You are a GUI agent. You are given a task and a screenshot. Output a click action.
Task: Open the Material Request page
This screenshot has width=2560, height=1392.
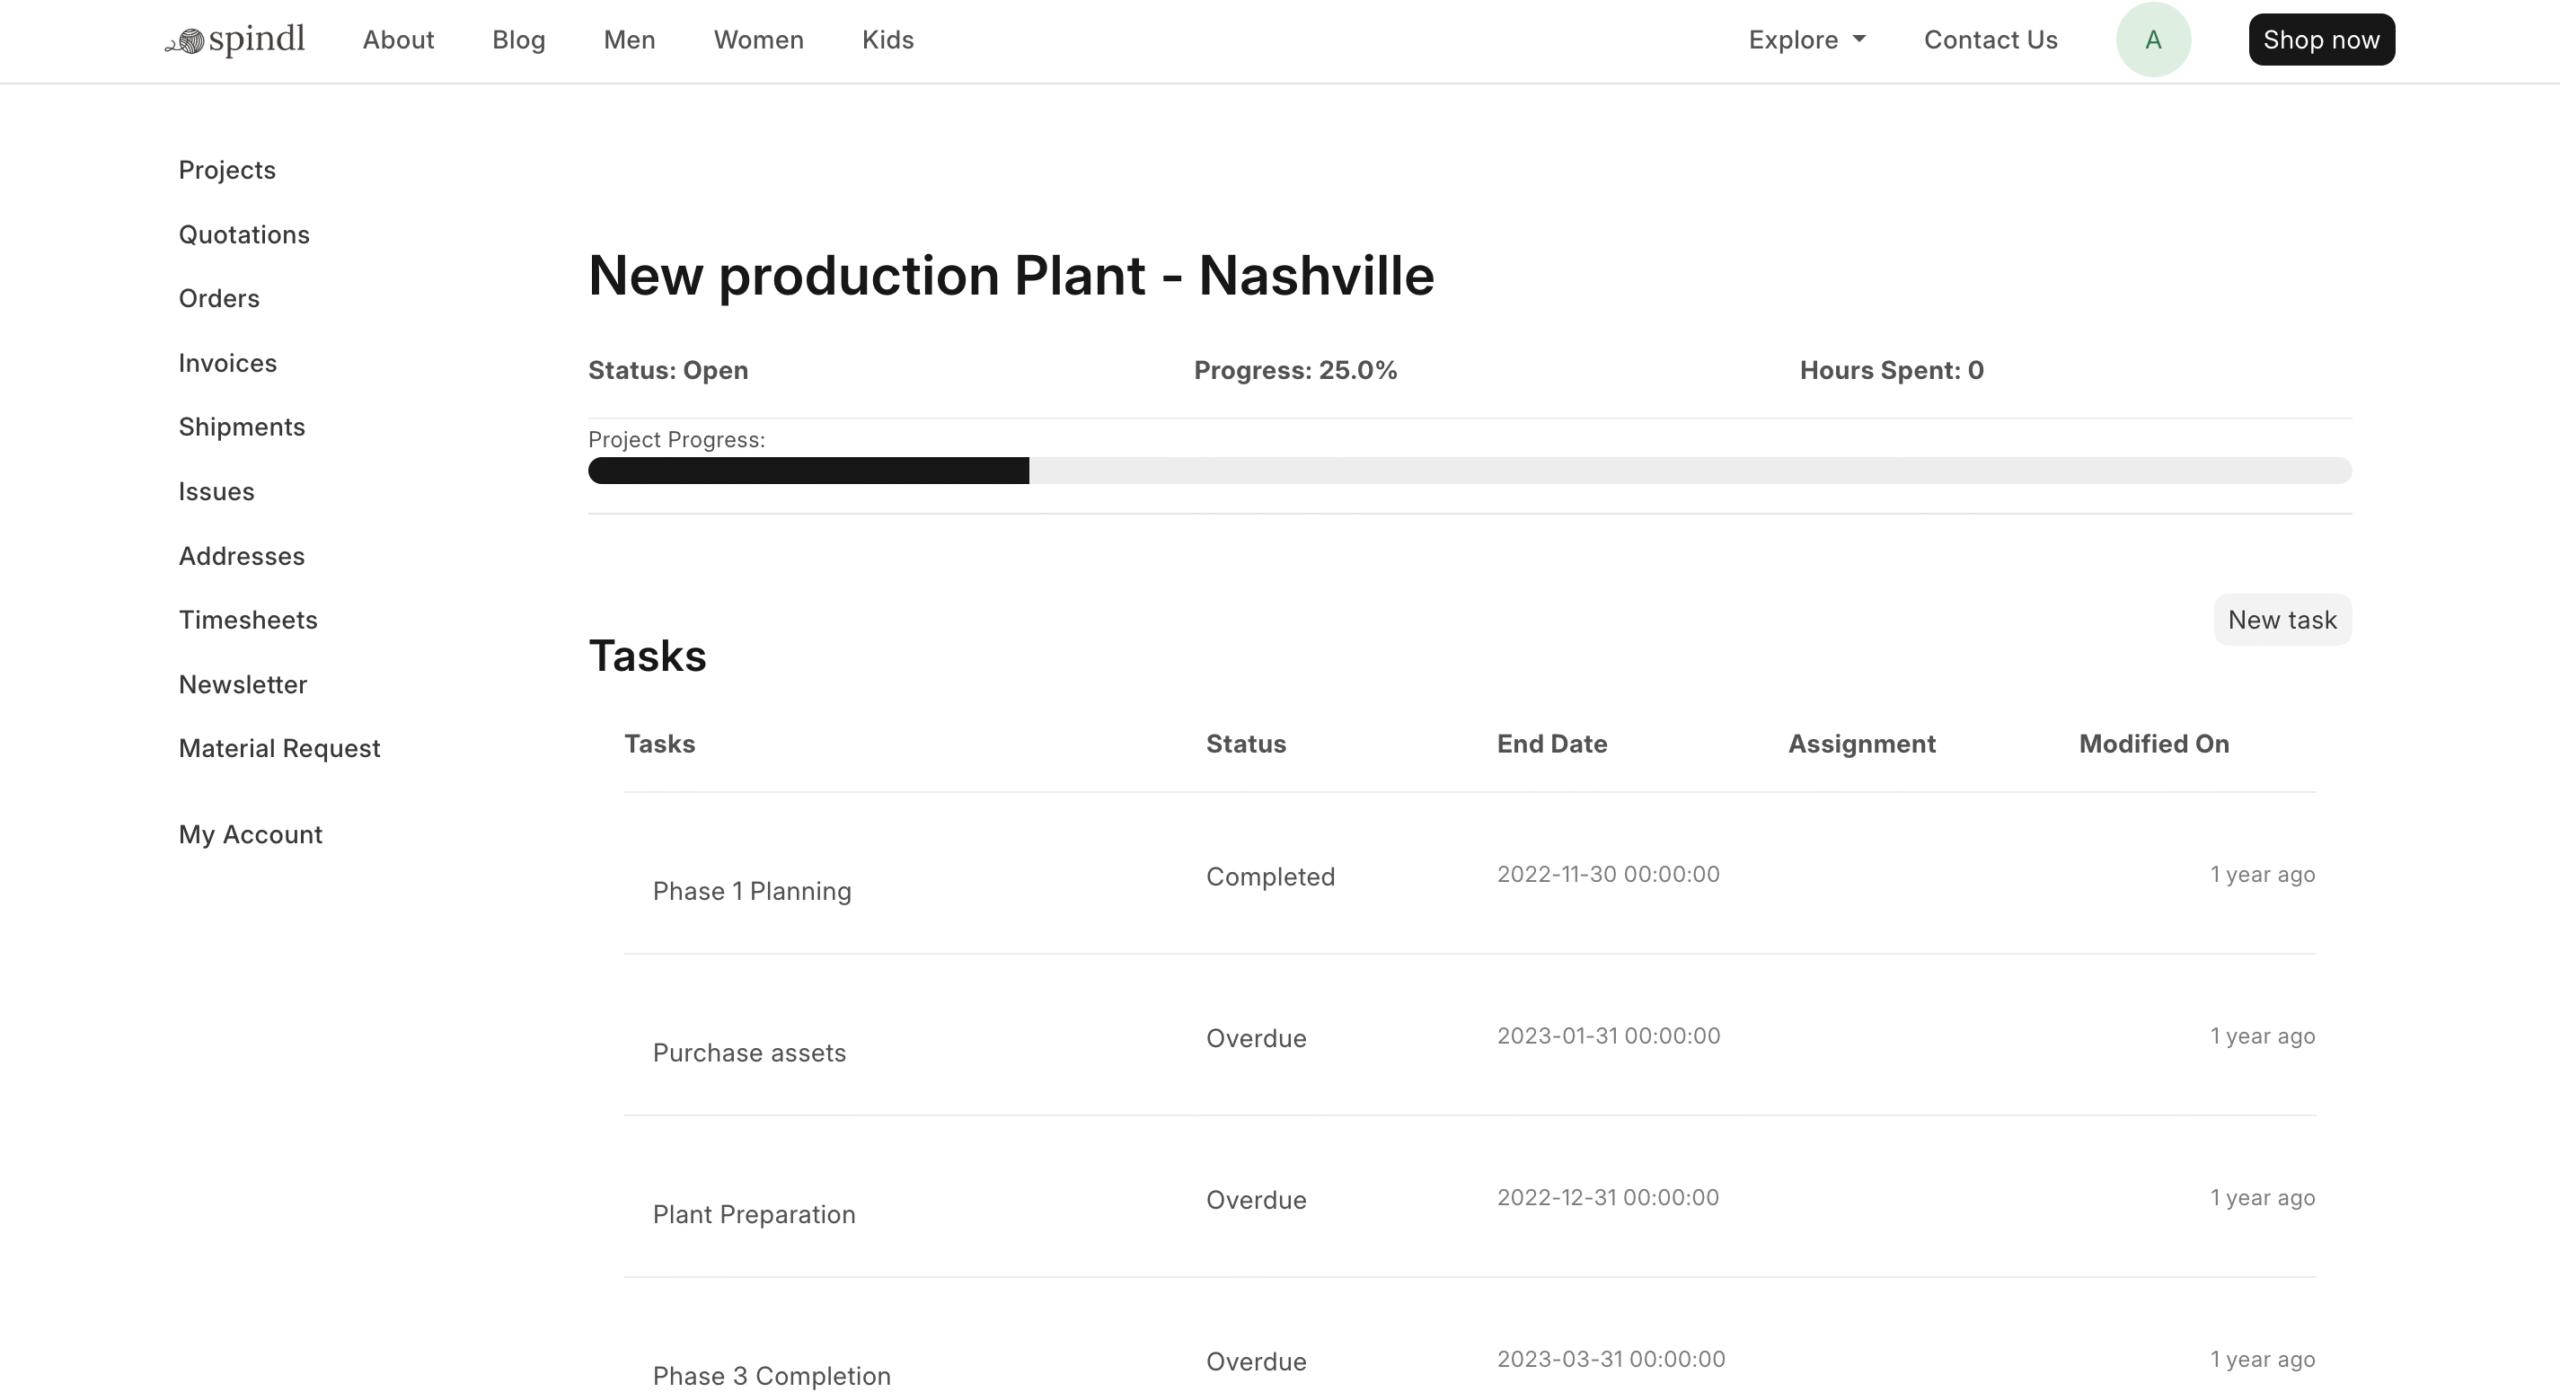pos(279,747)
